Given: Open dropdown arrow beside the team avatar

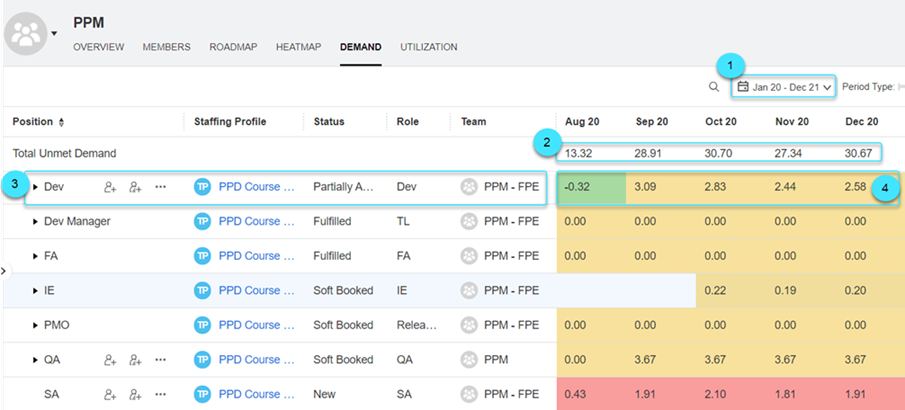Looking at the screenshot, I should 55,33.
